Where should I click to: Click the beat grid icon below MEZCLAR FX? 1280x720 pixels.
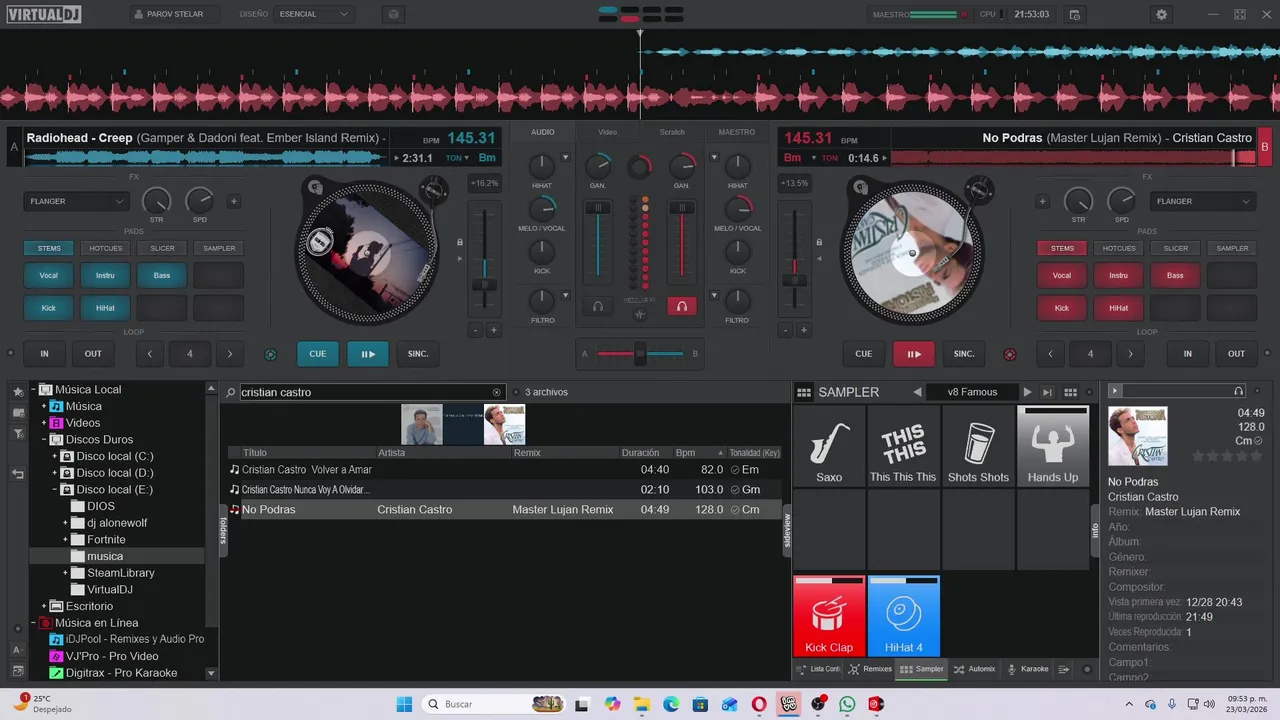click(640, 314)
